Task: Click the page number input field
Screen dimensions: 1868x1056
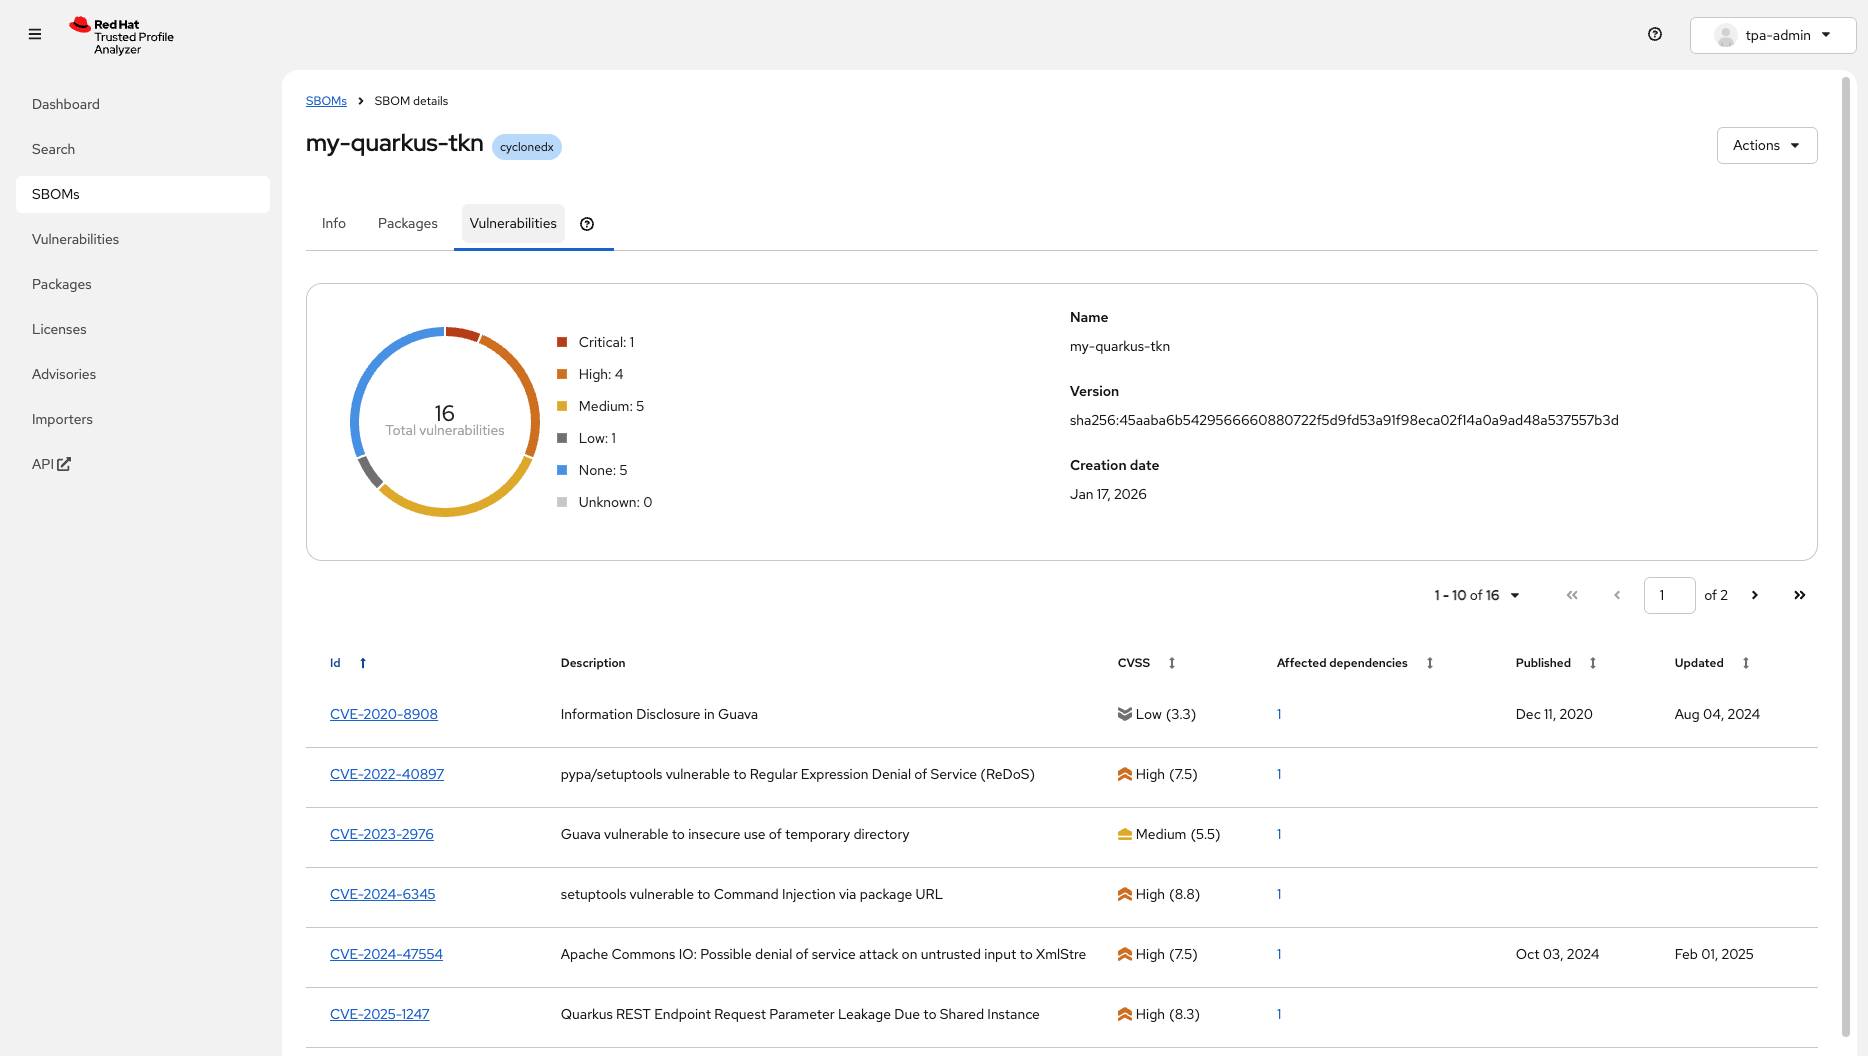Action: click(1668, 595)
